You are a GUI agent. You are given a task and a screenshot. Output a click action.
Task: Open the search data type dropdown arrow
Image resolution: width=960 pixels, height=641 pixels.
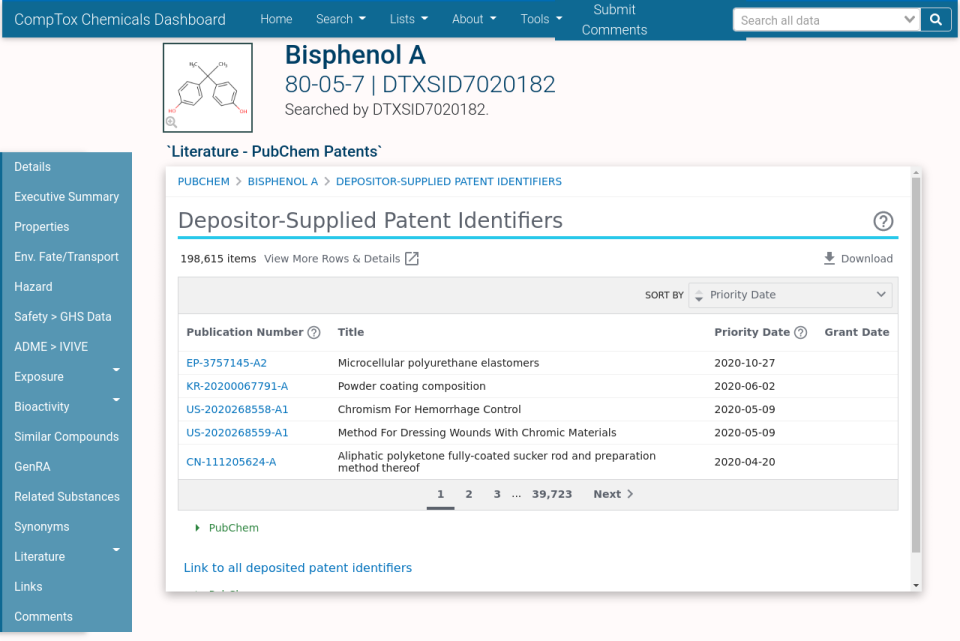point(909,20)
